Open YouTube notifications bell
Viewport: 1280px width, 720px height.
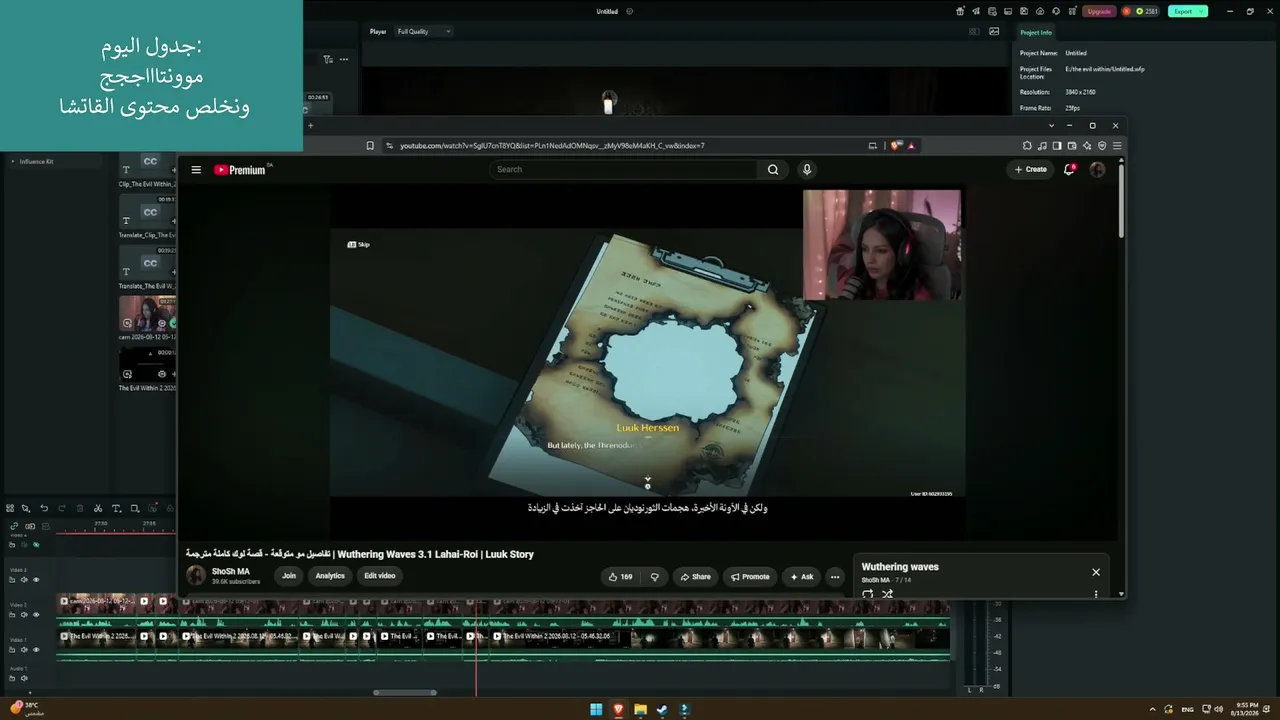1069,170
